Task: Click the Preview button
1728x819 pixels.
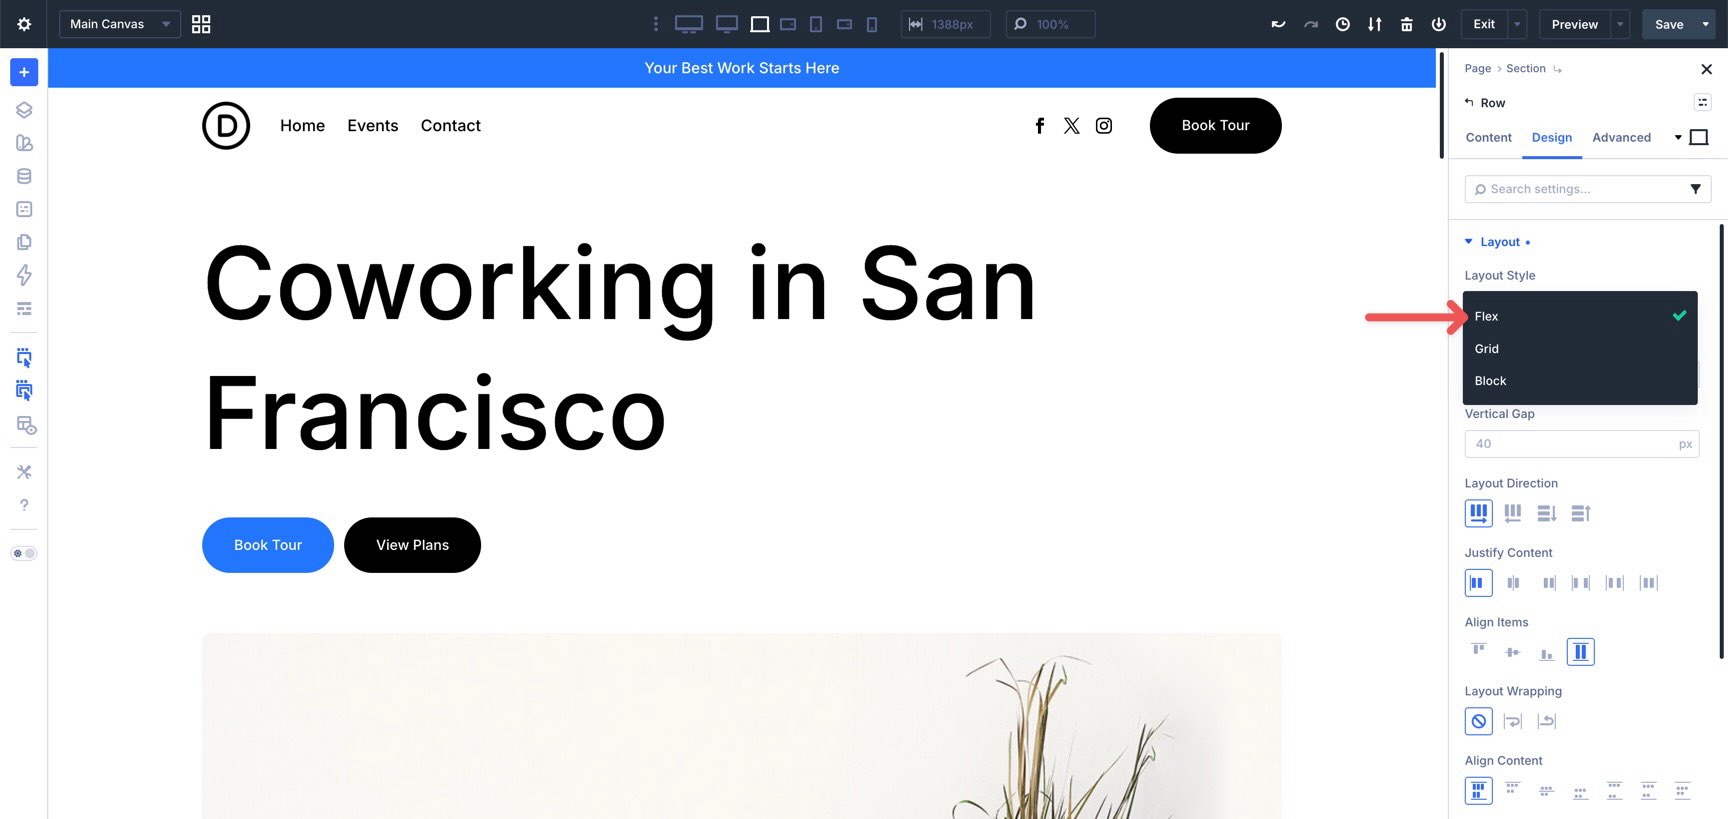Action: (1575, 24)
